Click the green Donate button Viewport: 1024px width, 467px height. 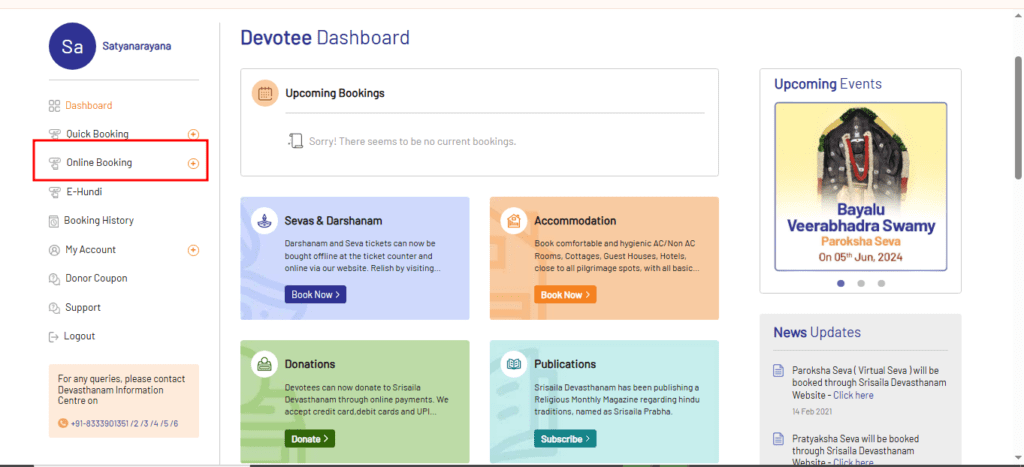point(309,438)
